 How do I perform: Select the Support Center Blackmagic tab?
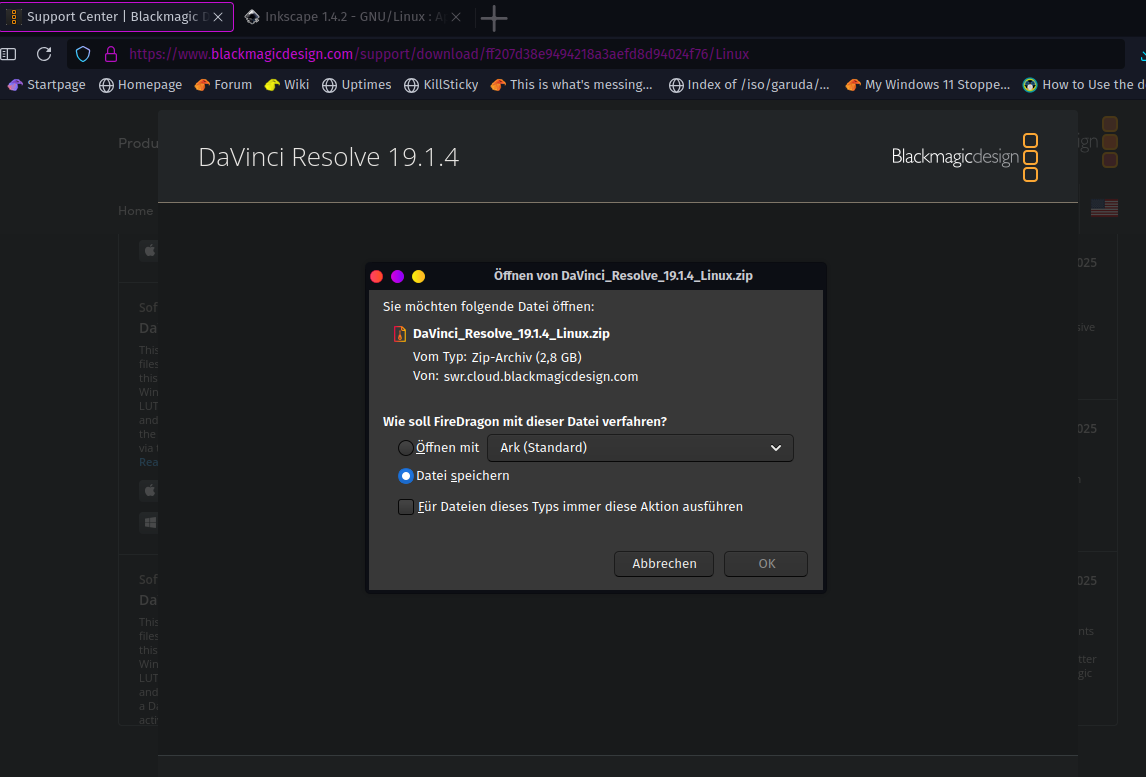(x=117, y=17)
